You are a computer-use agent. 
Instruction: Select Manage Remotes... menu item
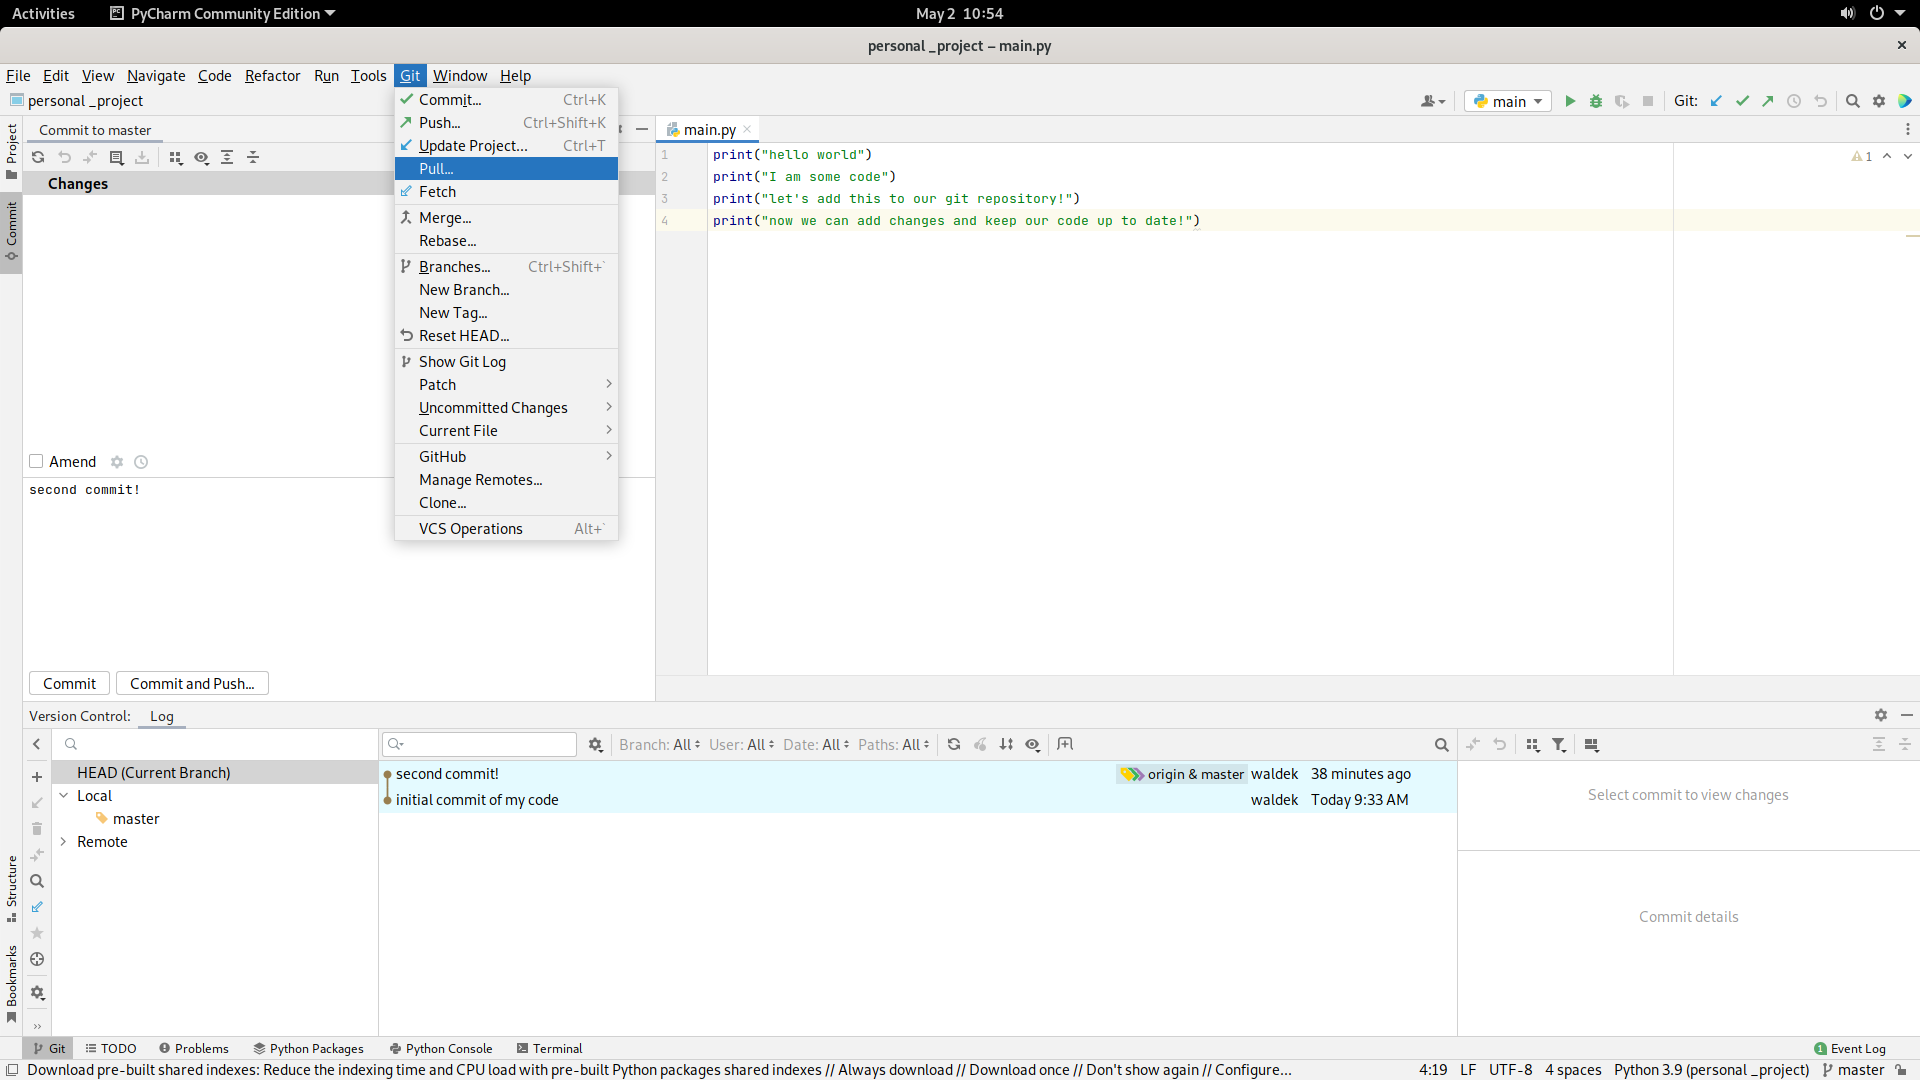point(506,480)
